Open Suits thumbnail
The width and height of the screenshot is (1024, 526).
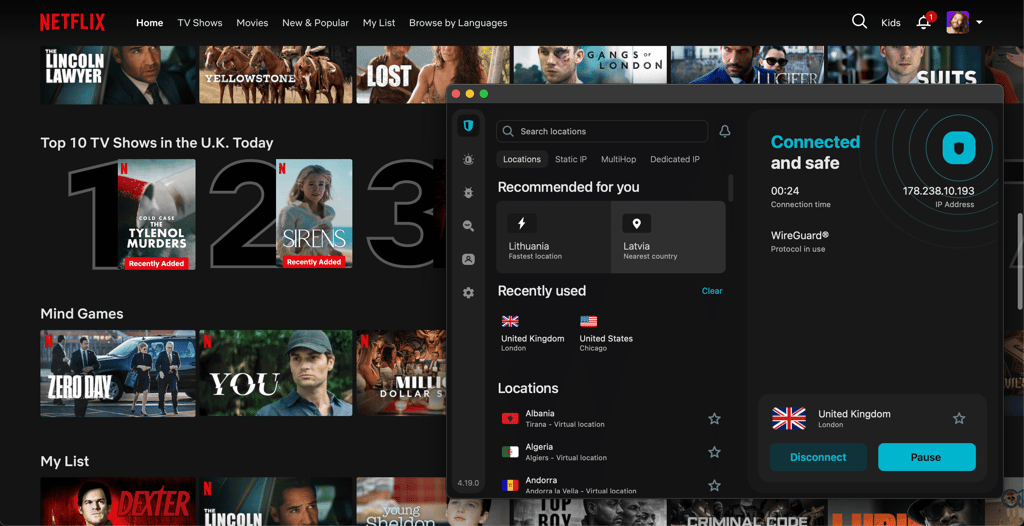pyautogui.click(x=904, y=64)
